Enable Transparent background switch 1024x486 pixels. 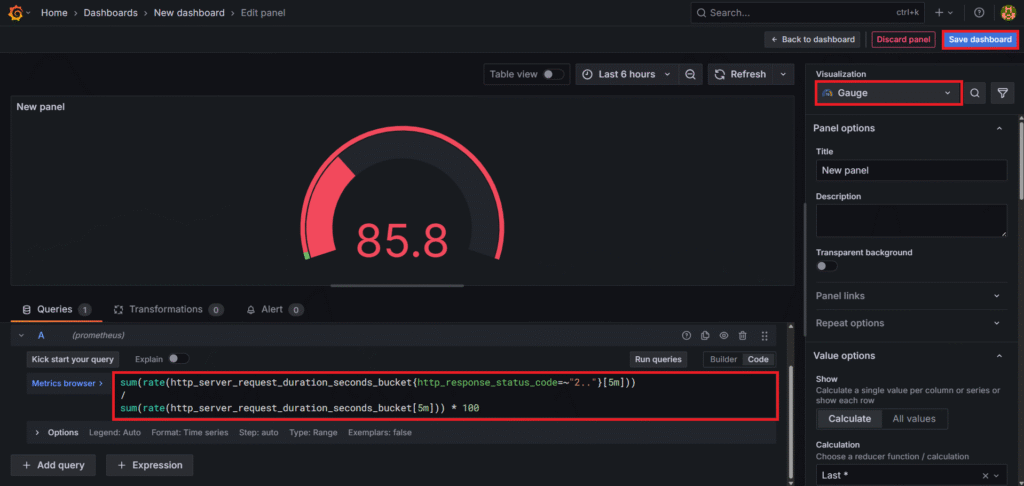[x=826, y=266]
